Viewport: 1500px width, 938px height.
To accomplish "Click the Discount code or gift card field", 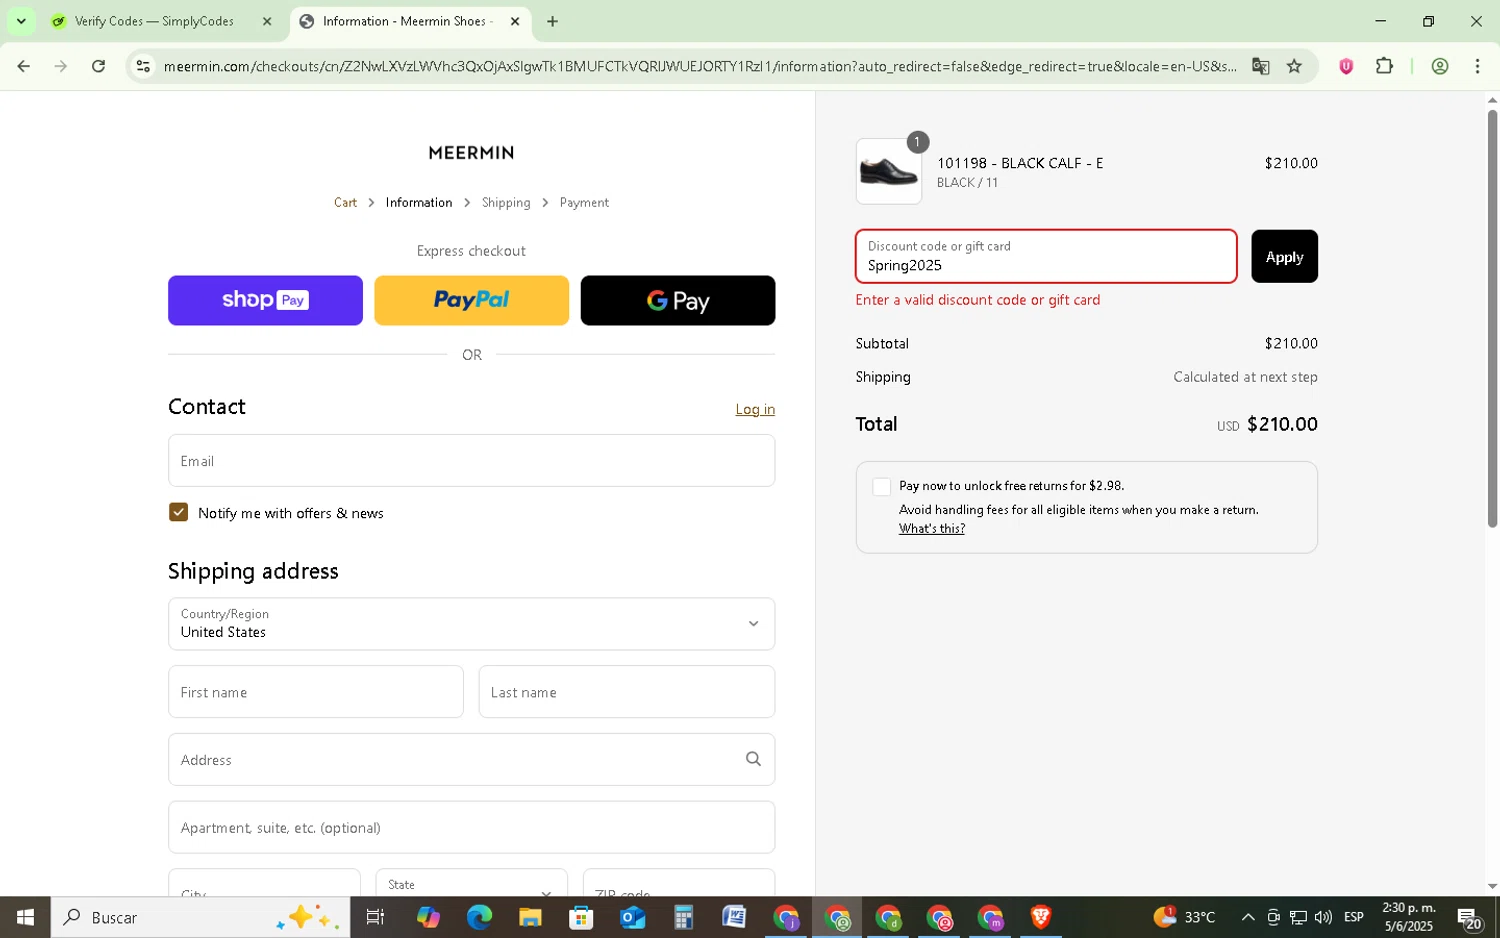I will point(1046,256).
